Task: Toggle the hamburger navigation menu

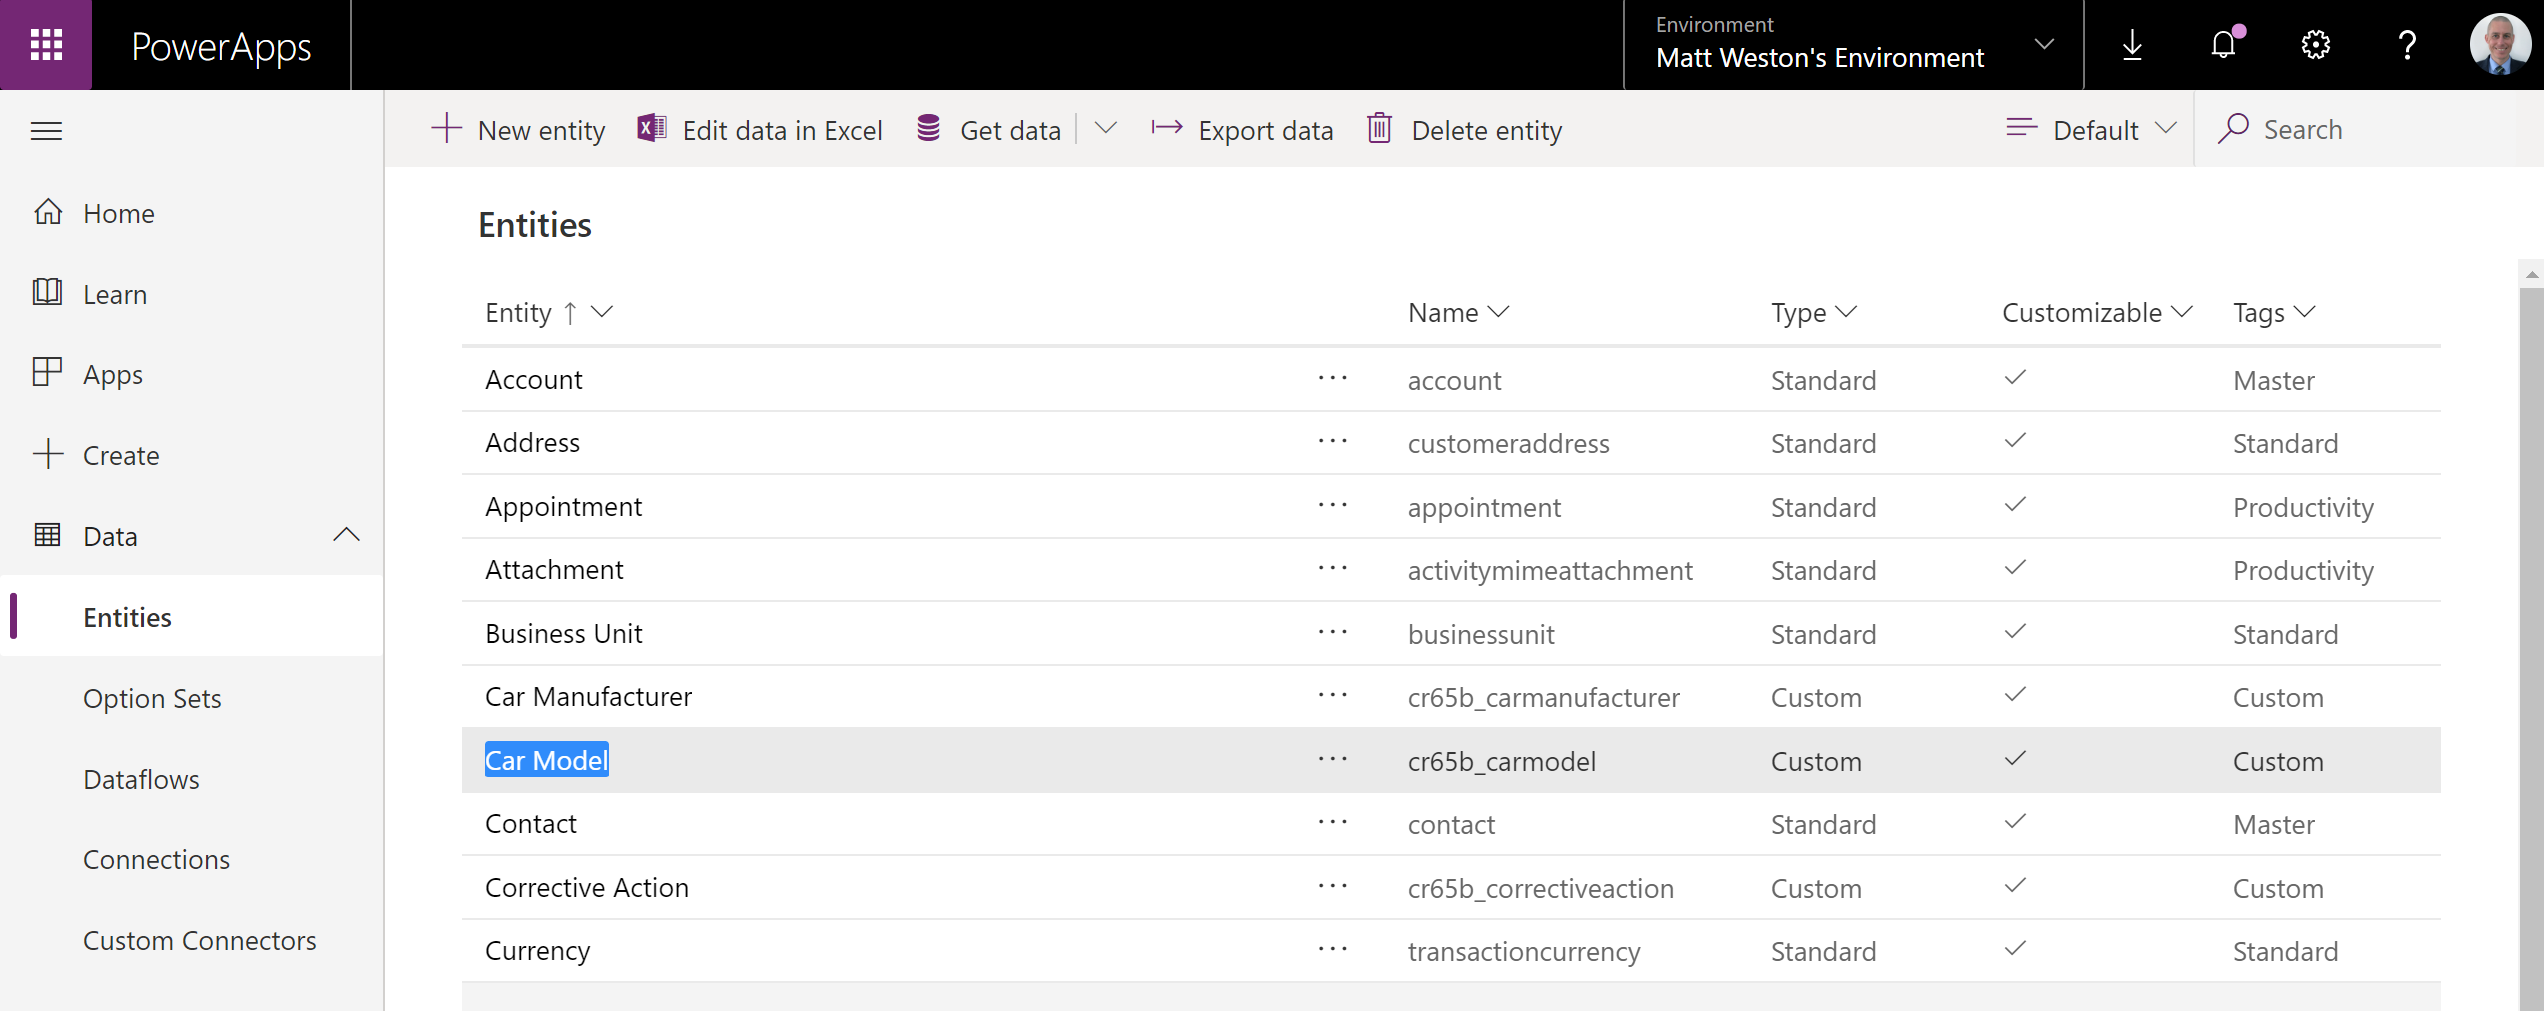Action: [x=46, y=131]
